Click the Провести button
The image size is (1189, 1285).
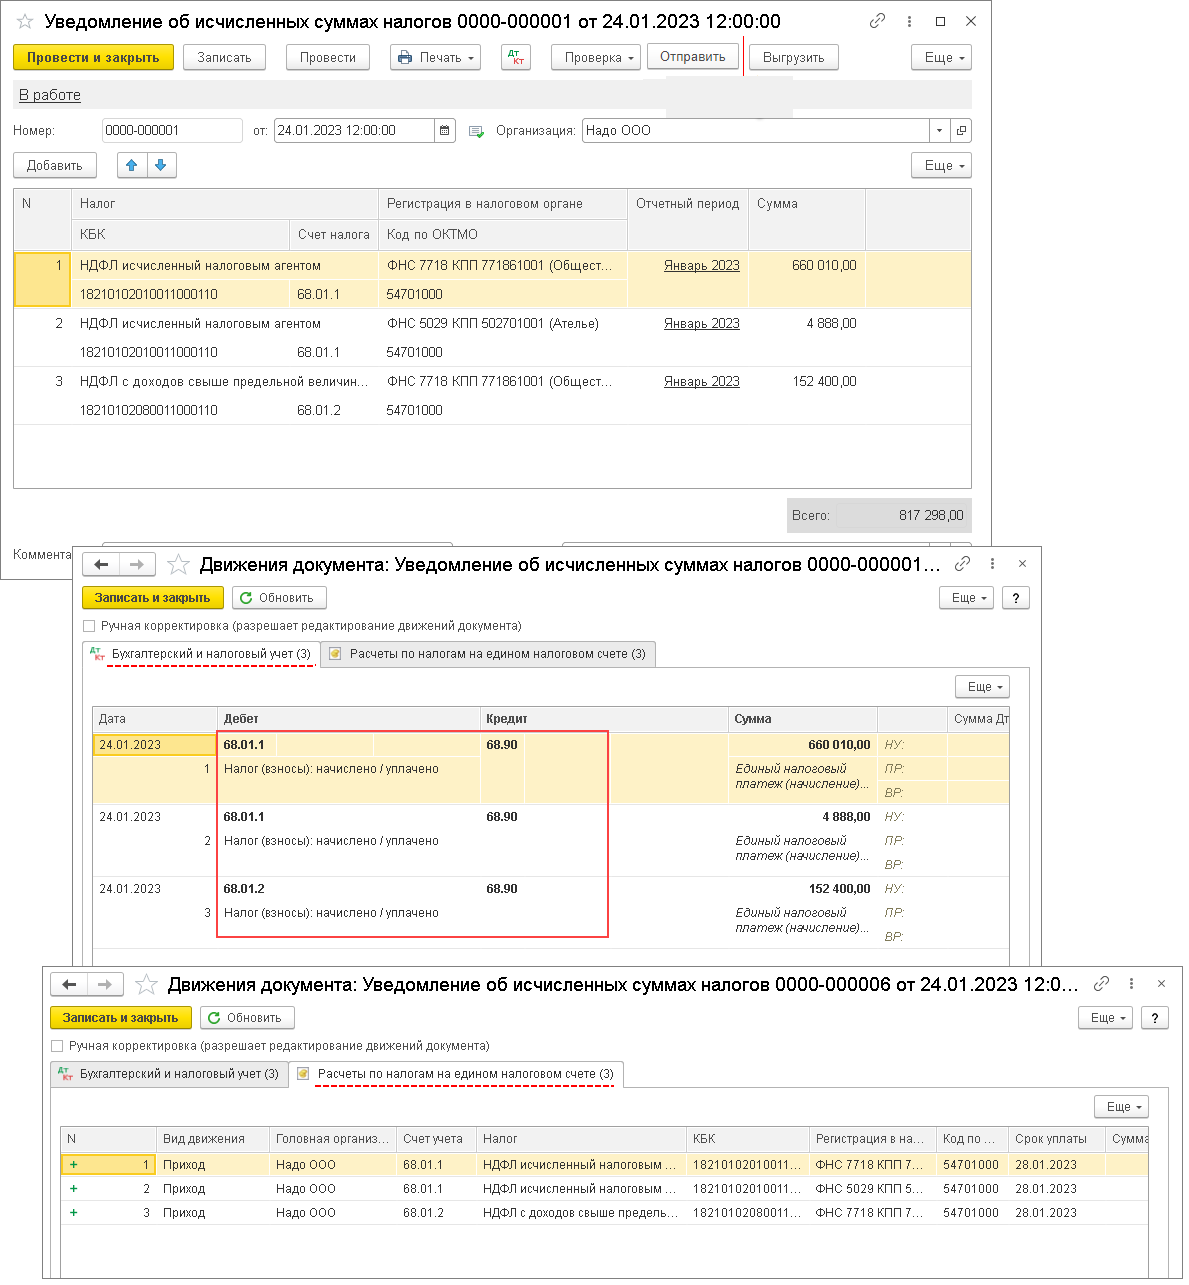pyautogui.click(x=328, y=57)
